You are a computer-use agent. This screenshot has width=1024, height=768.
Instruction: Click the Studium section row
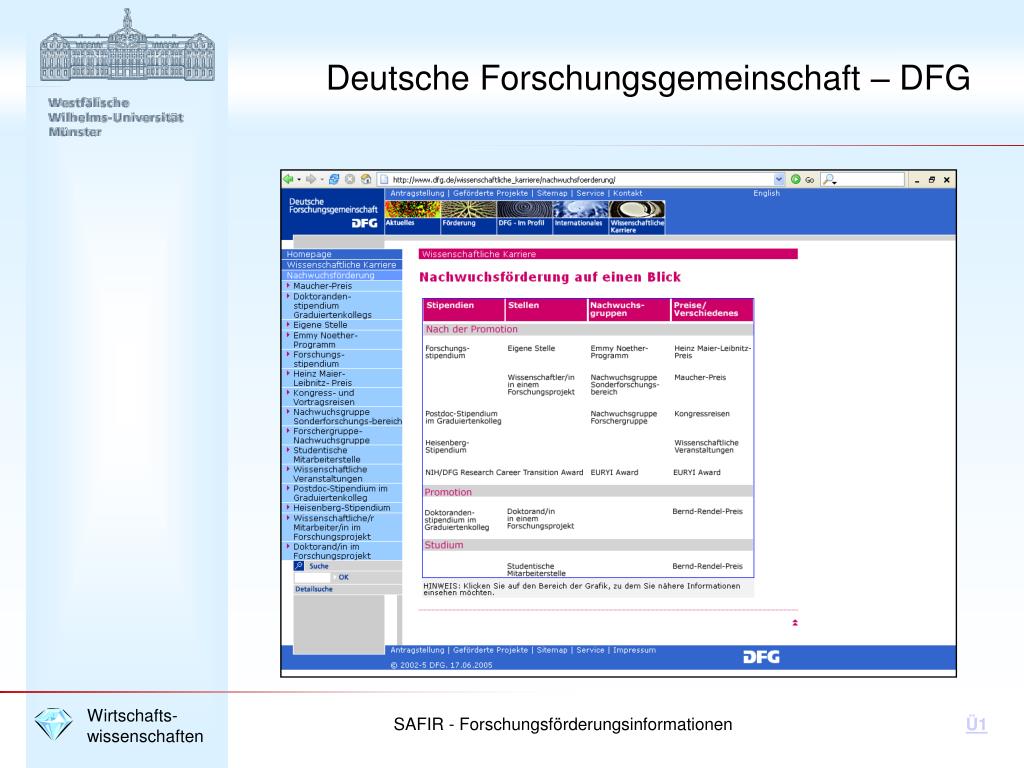pos(588,545)
